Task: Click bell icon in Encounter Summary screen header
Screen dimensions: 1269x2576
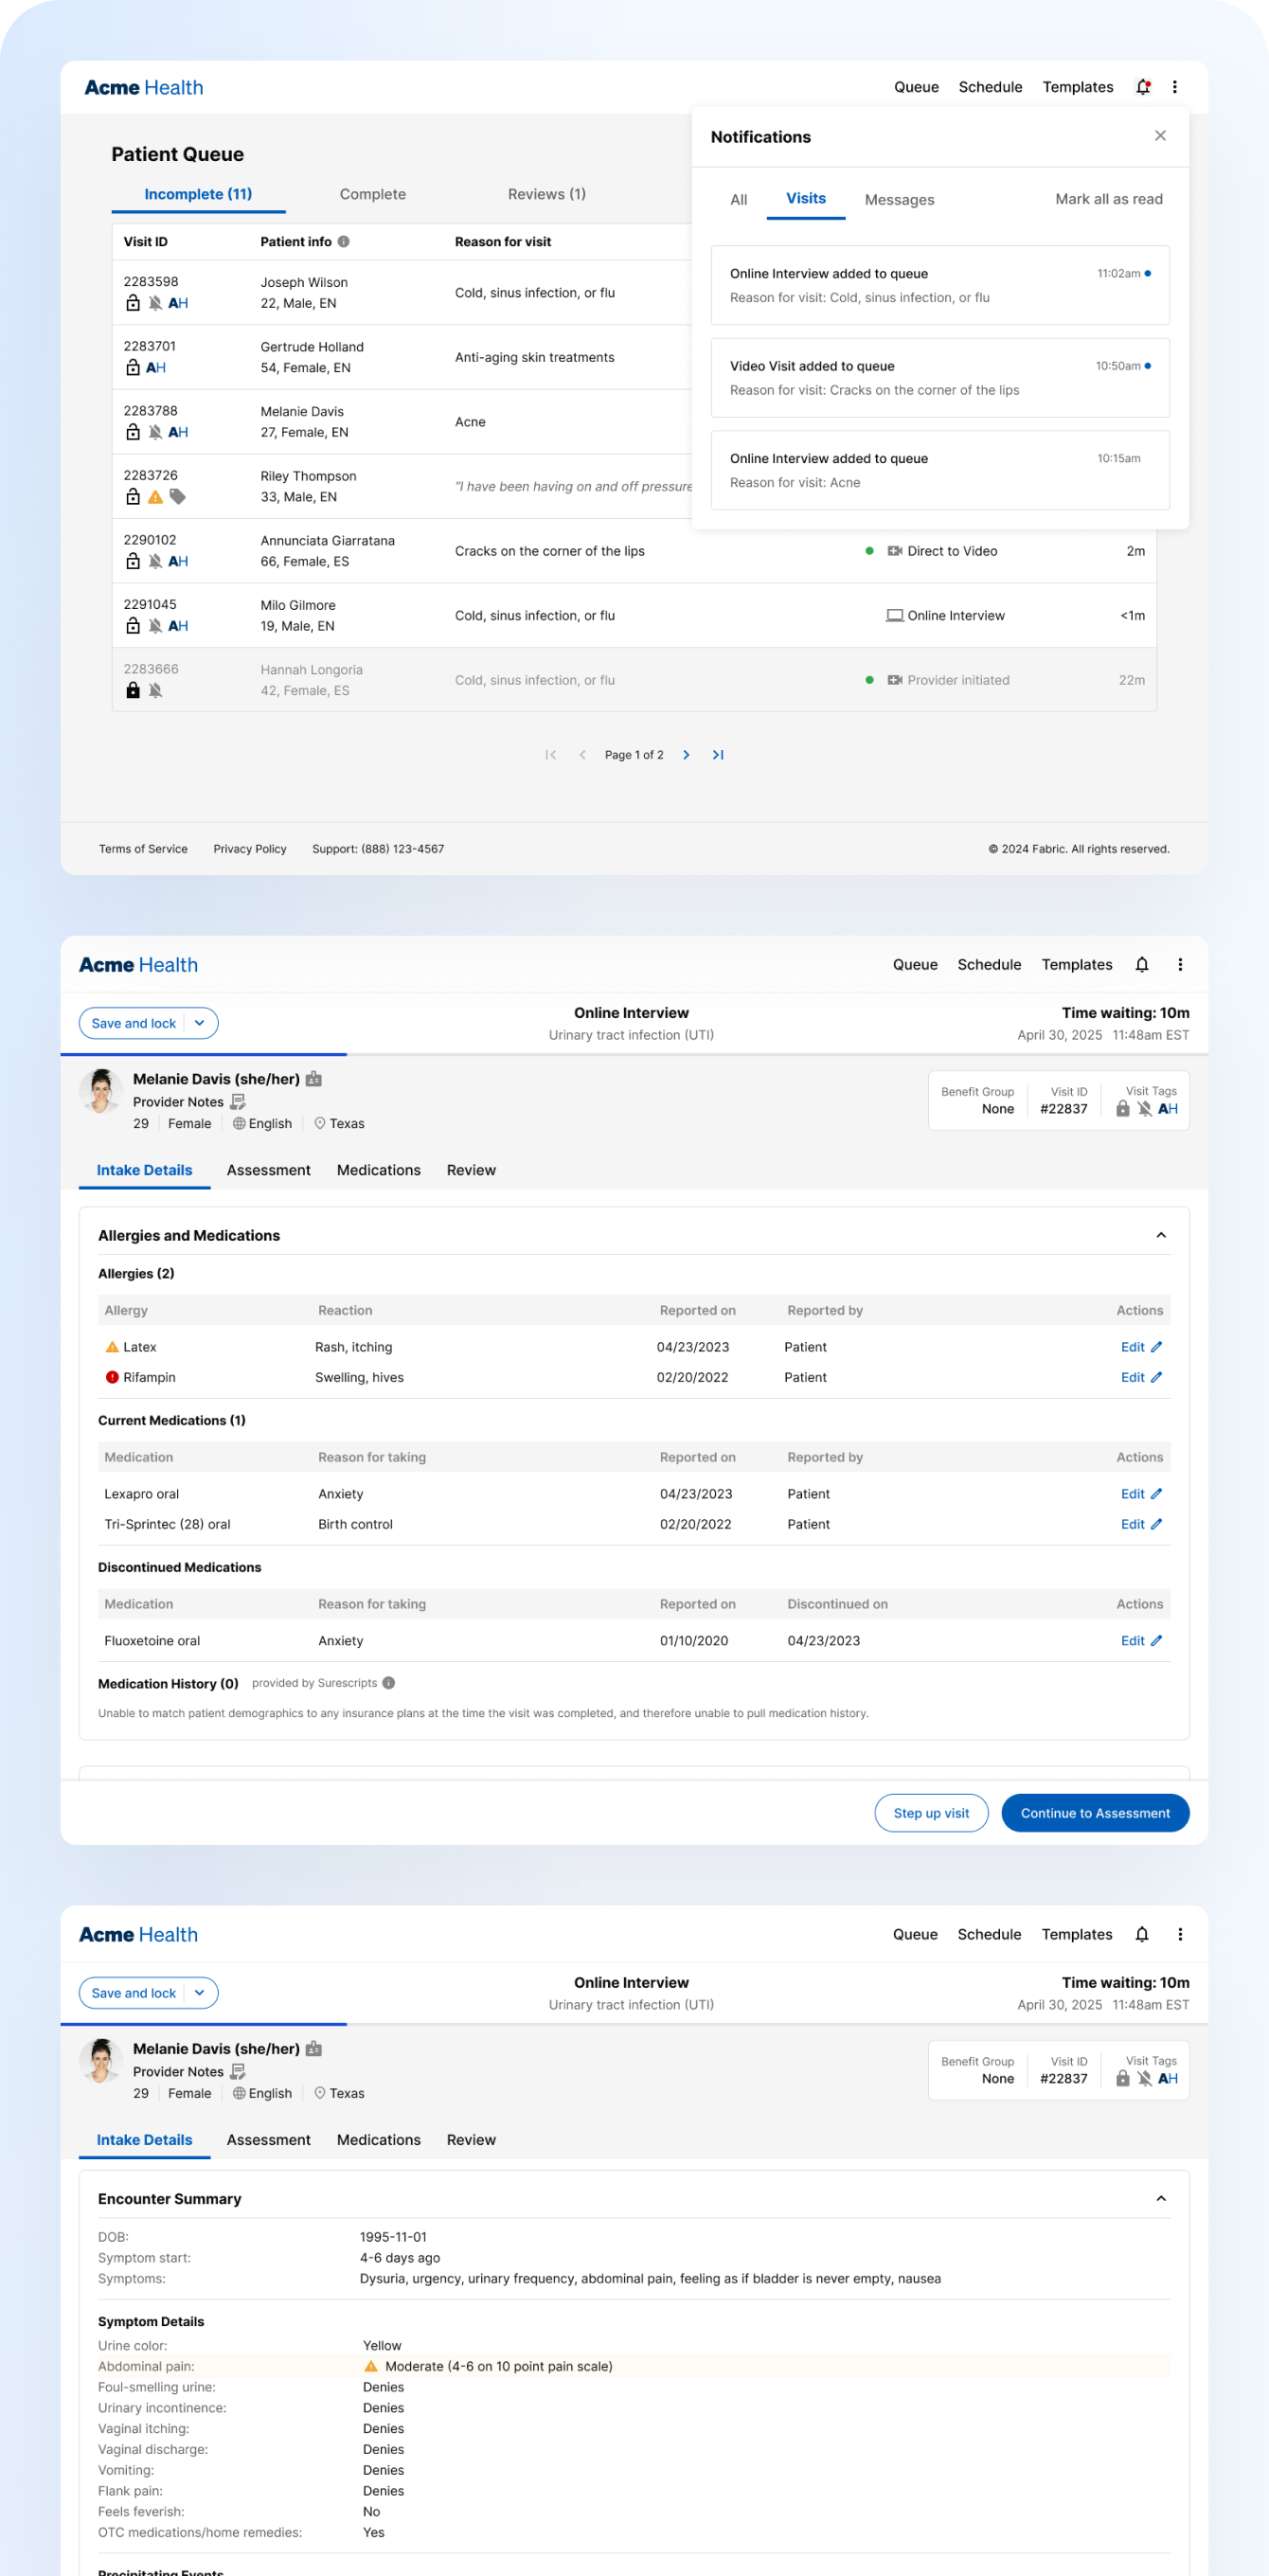Action: [1142, 1935]
